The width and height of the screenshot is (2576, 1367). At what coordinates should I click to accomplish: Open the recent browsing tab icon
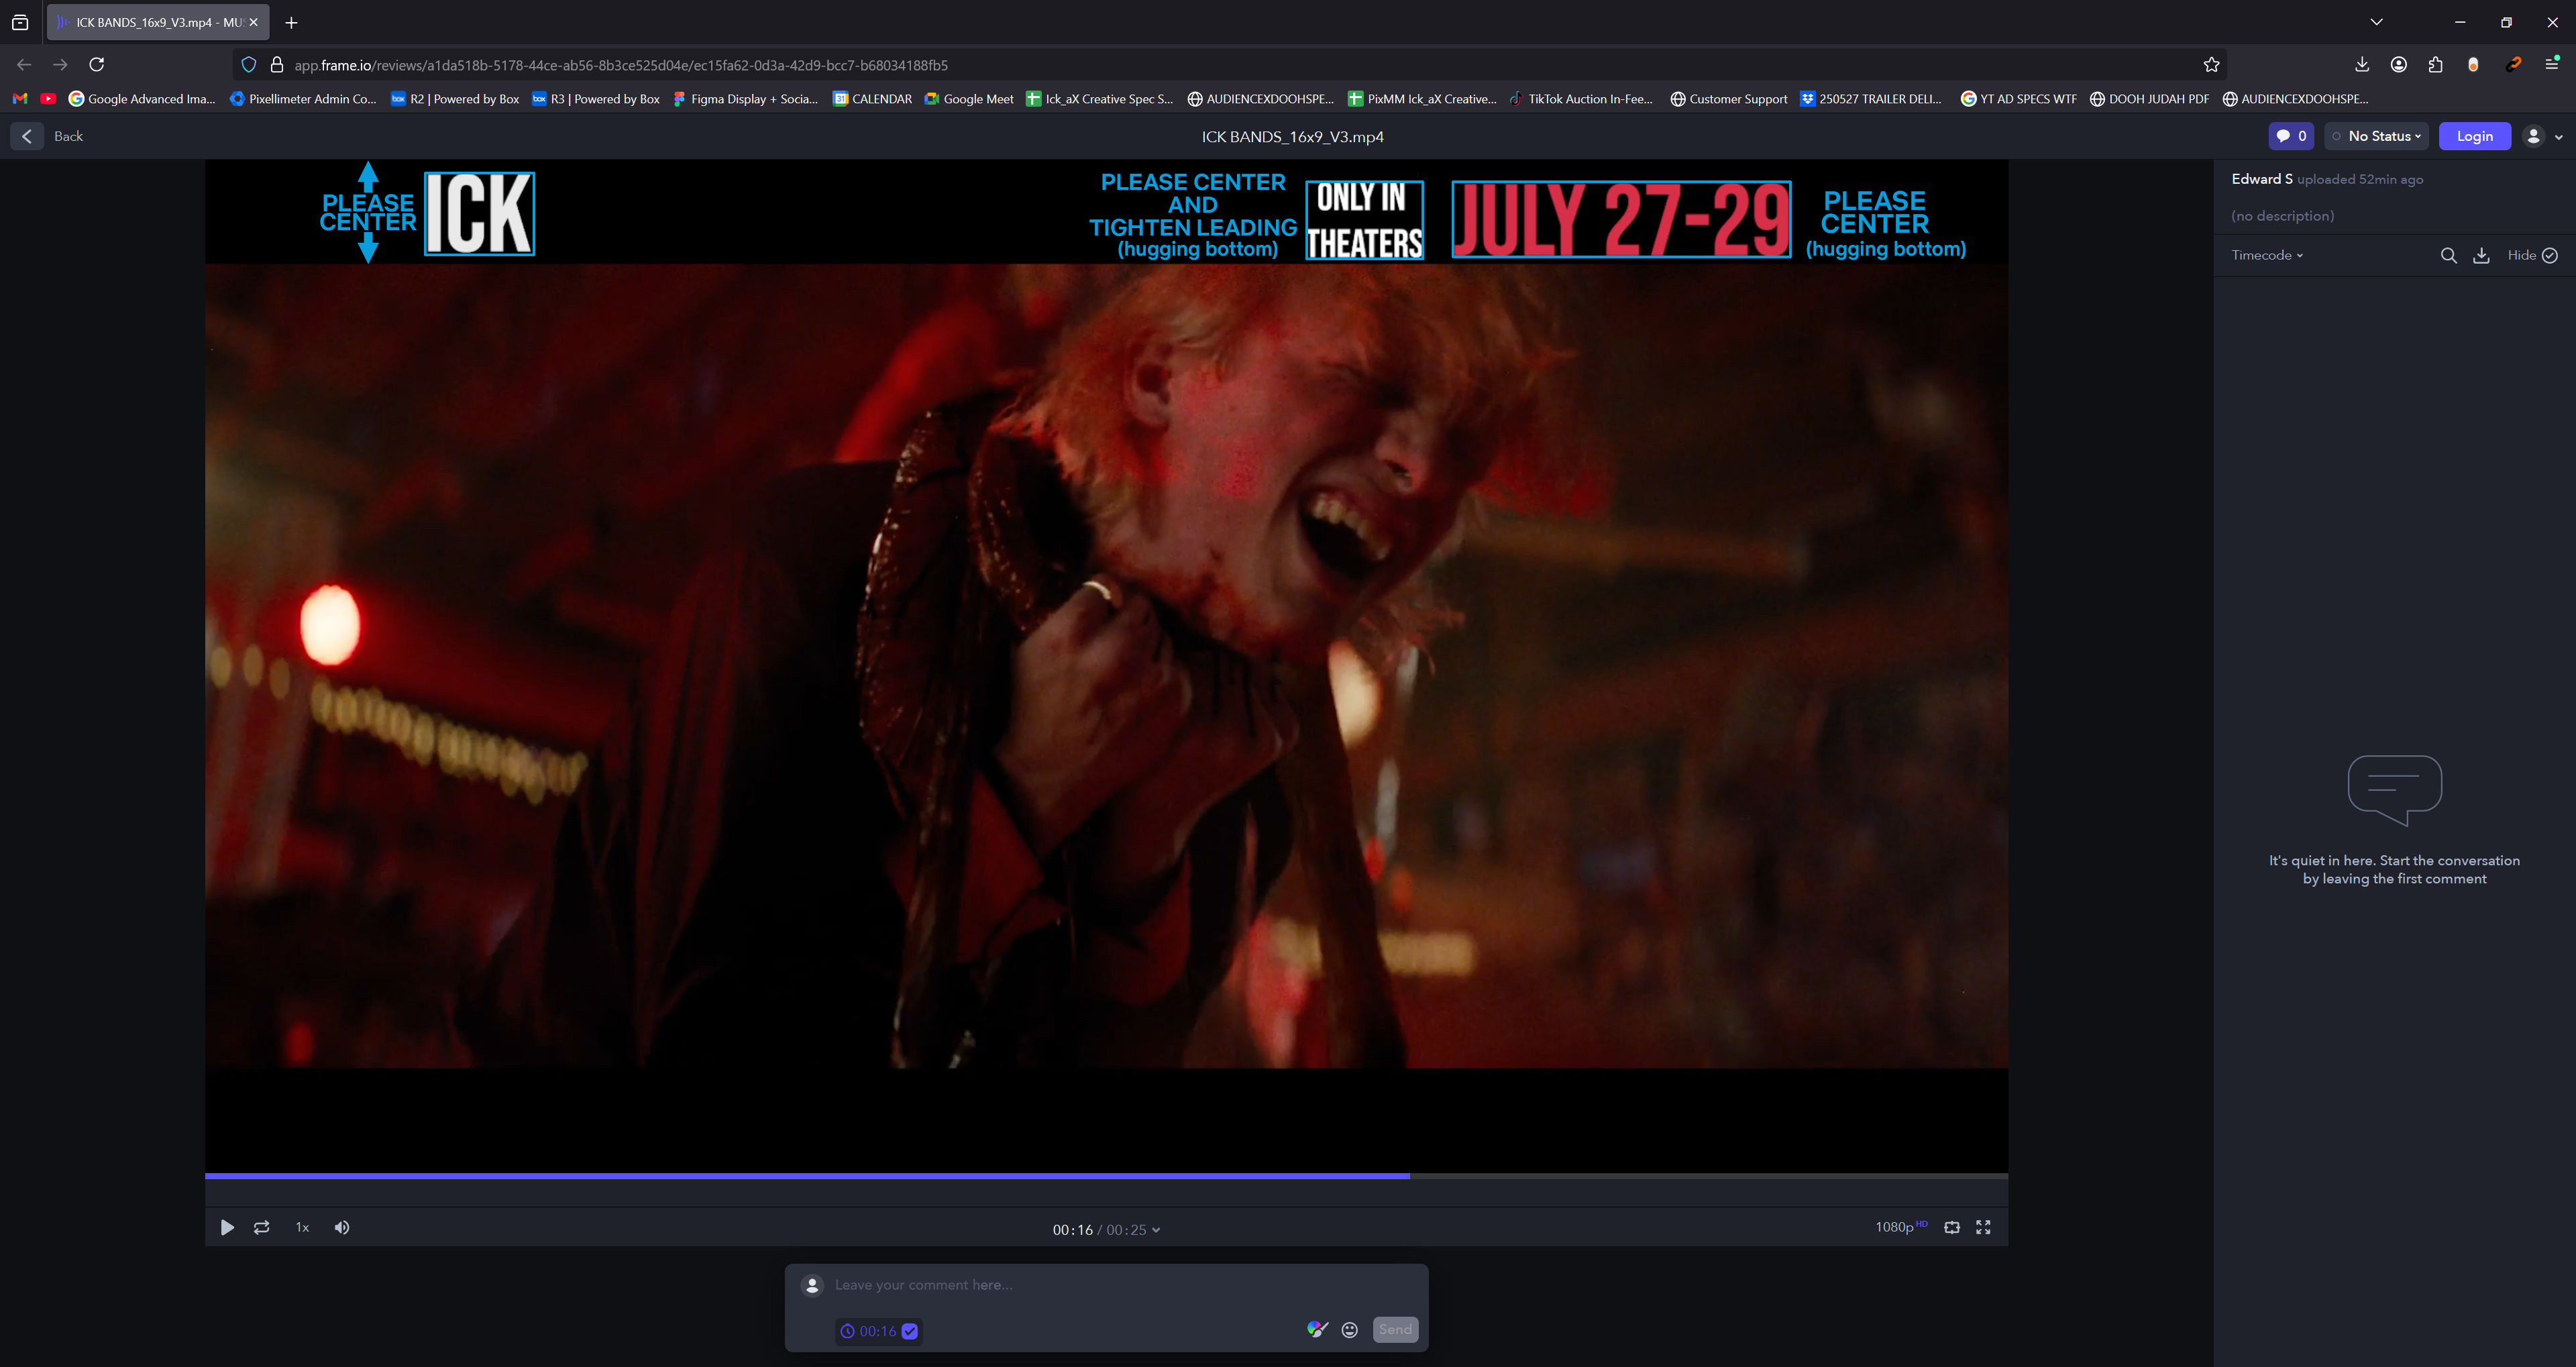[x=20, y=22]
